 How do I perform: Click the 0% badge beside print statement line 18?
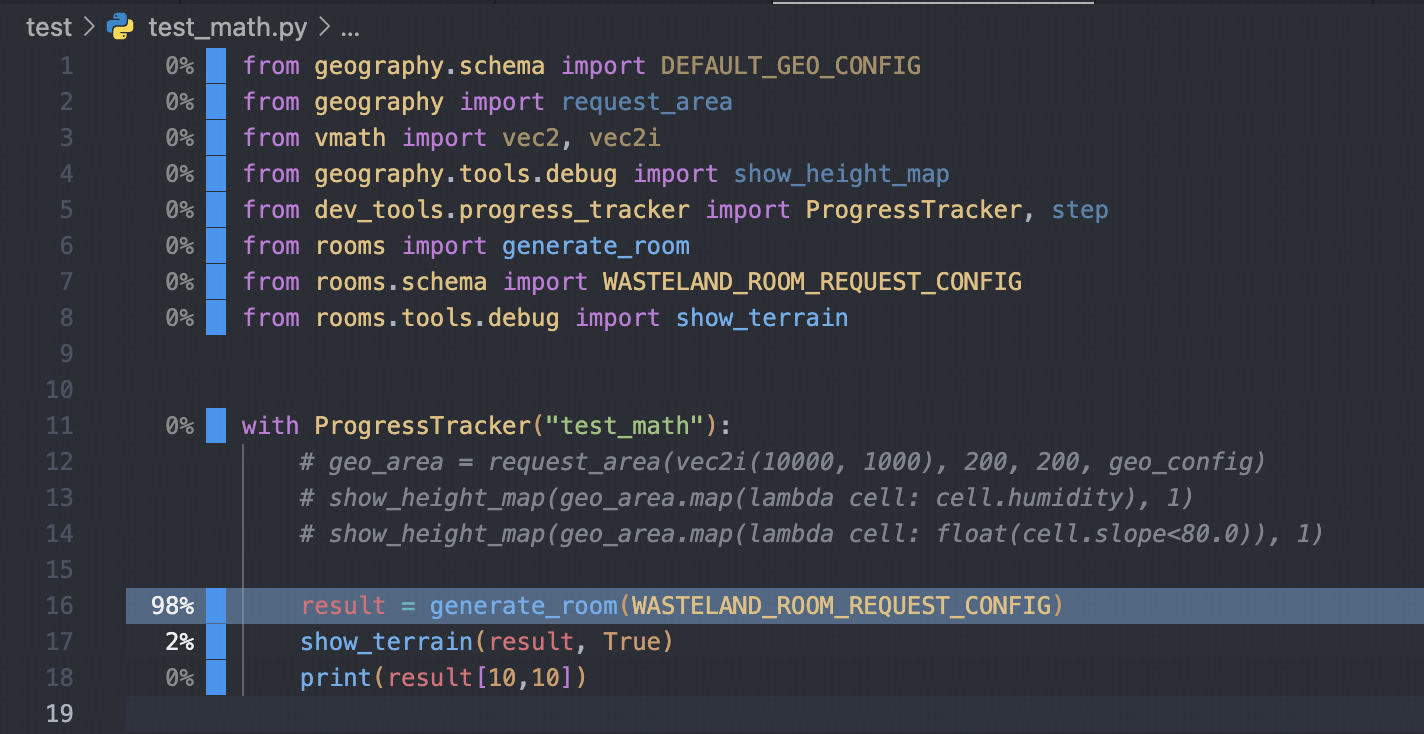(181, 677)
